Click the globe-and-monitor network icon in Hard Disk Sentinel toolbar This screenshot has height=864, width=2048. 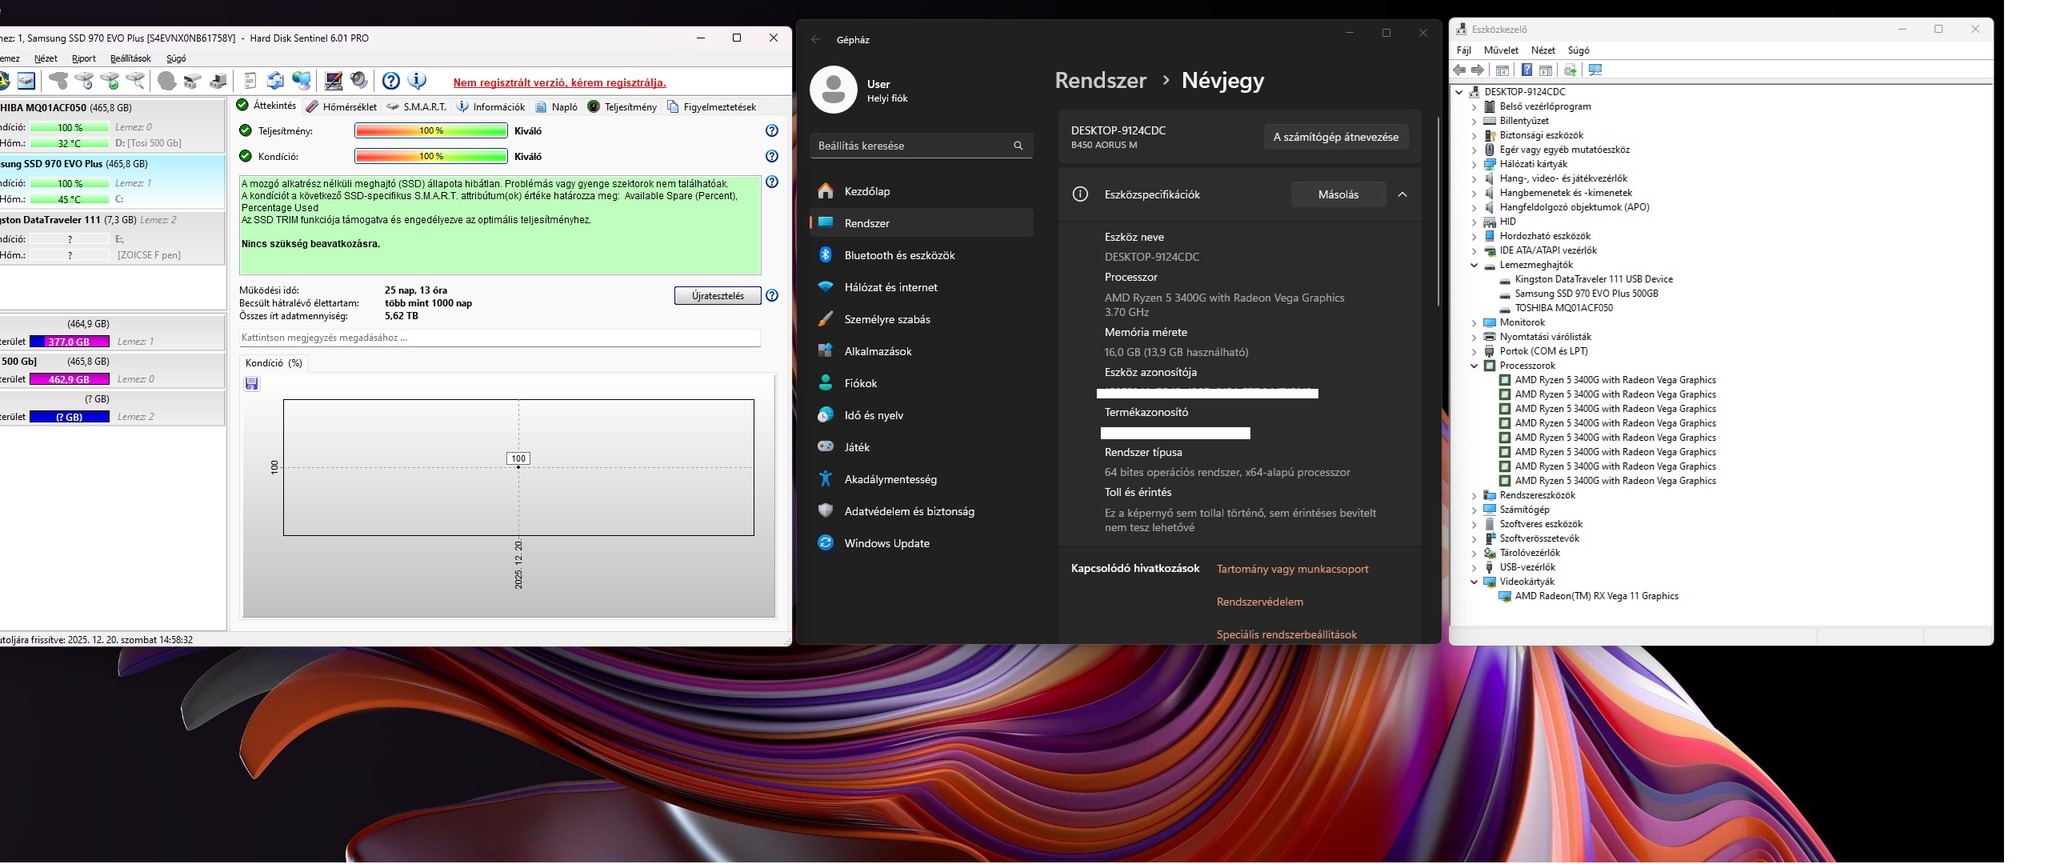(302, 81)
